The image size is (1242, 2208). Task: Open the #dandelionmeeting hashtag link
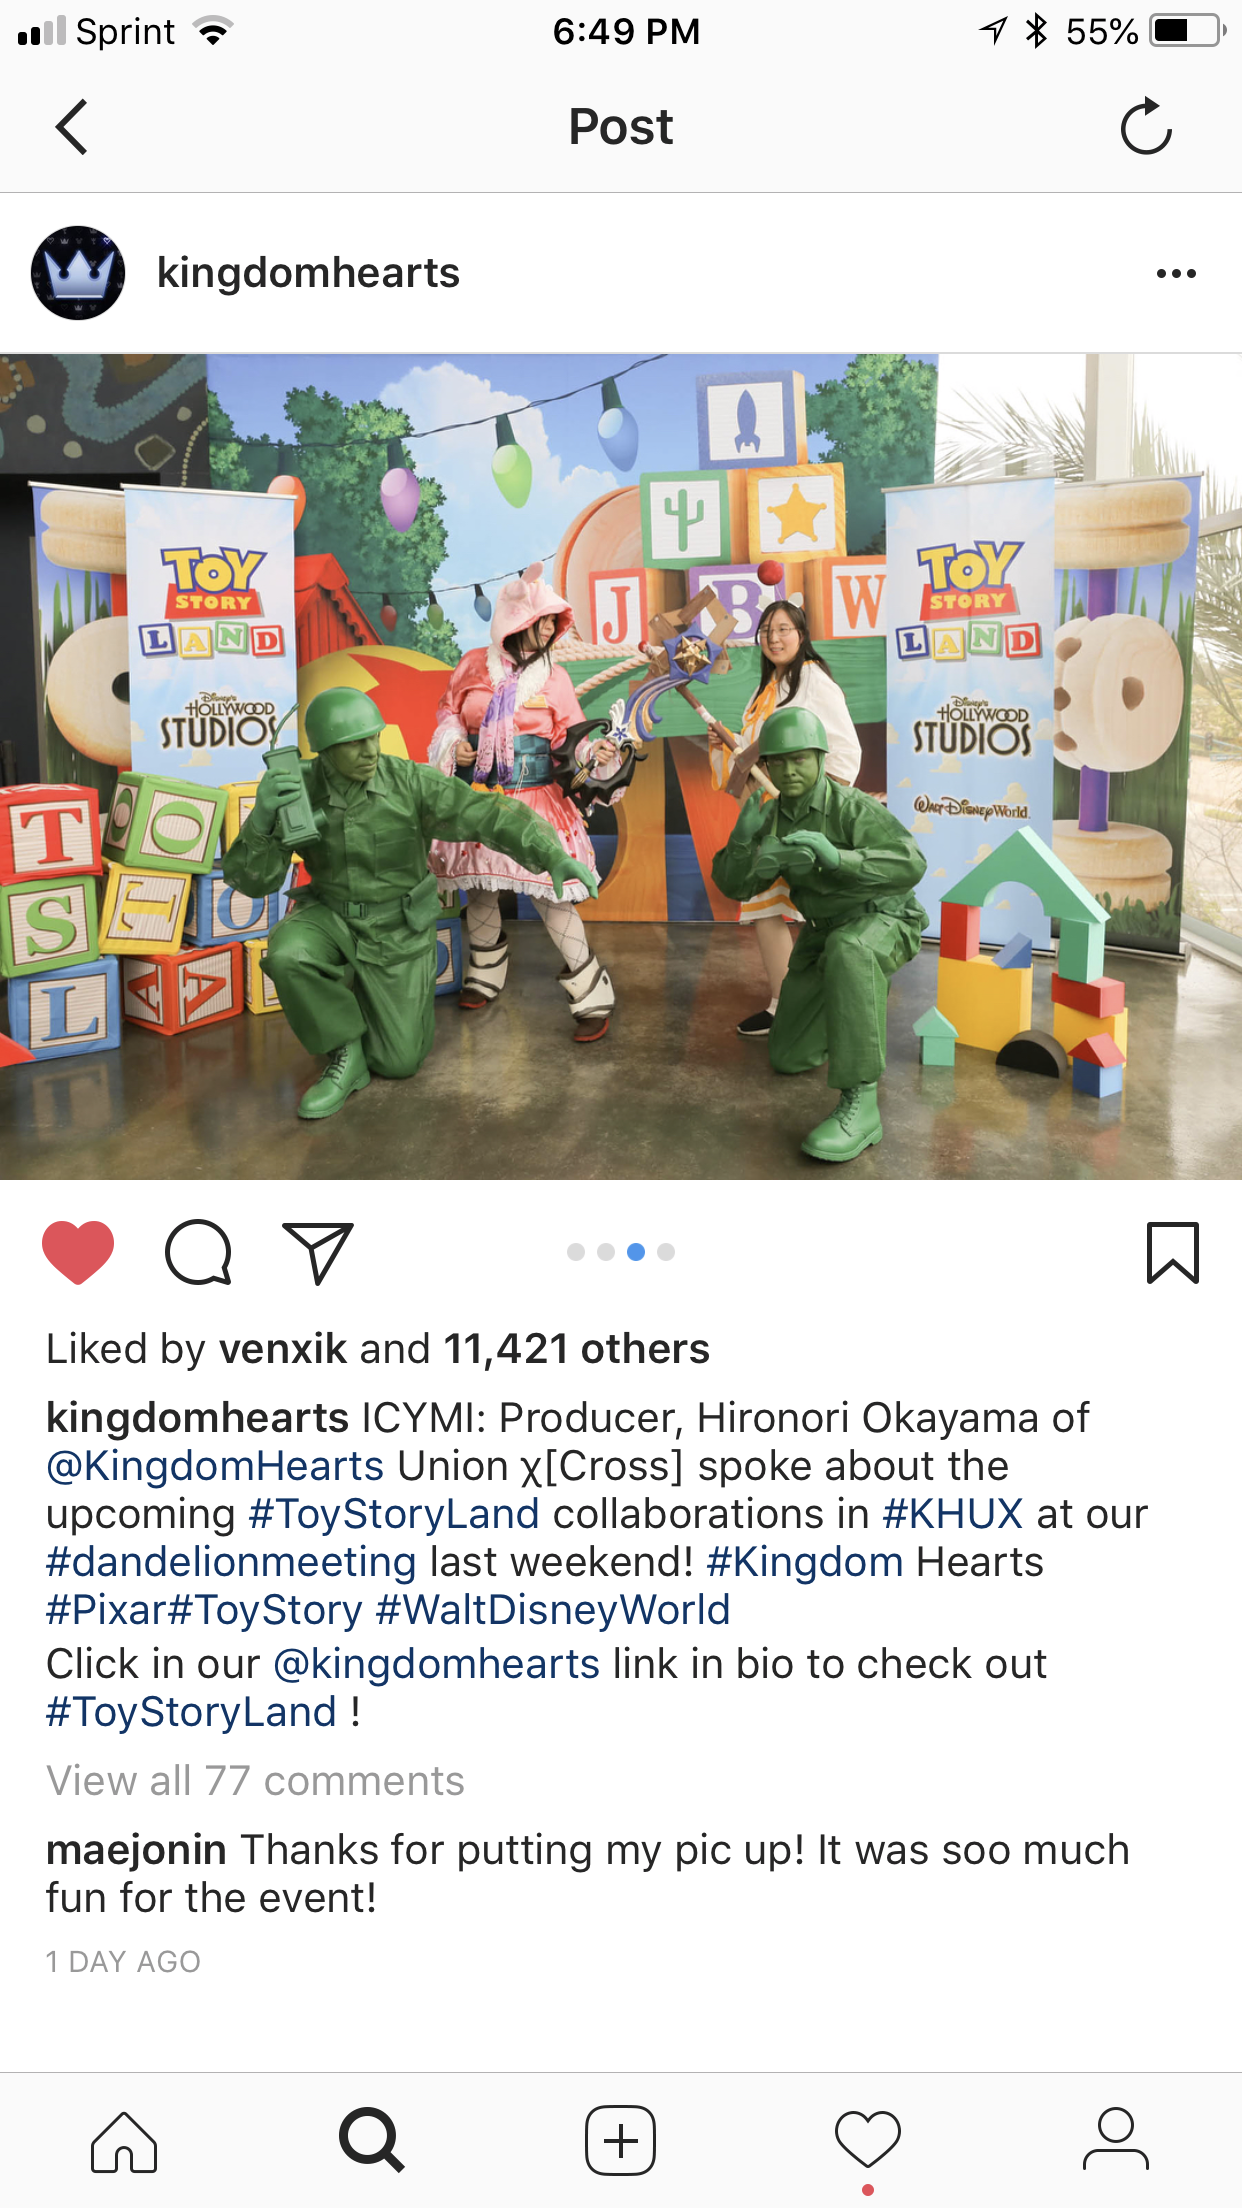(231, 1562)
